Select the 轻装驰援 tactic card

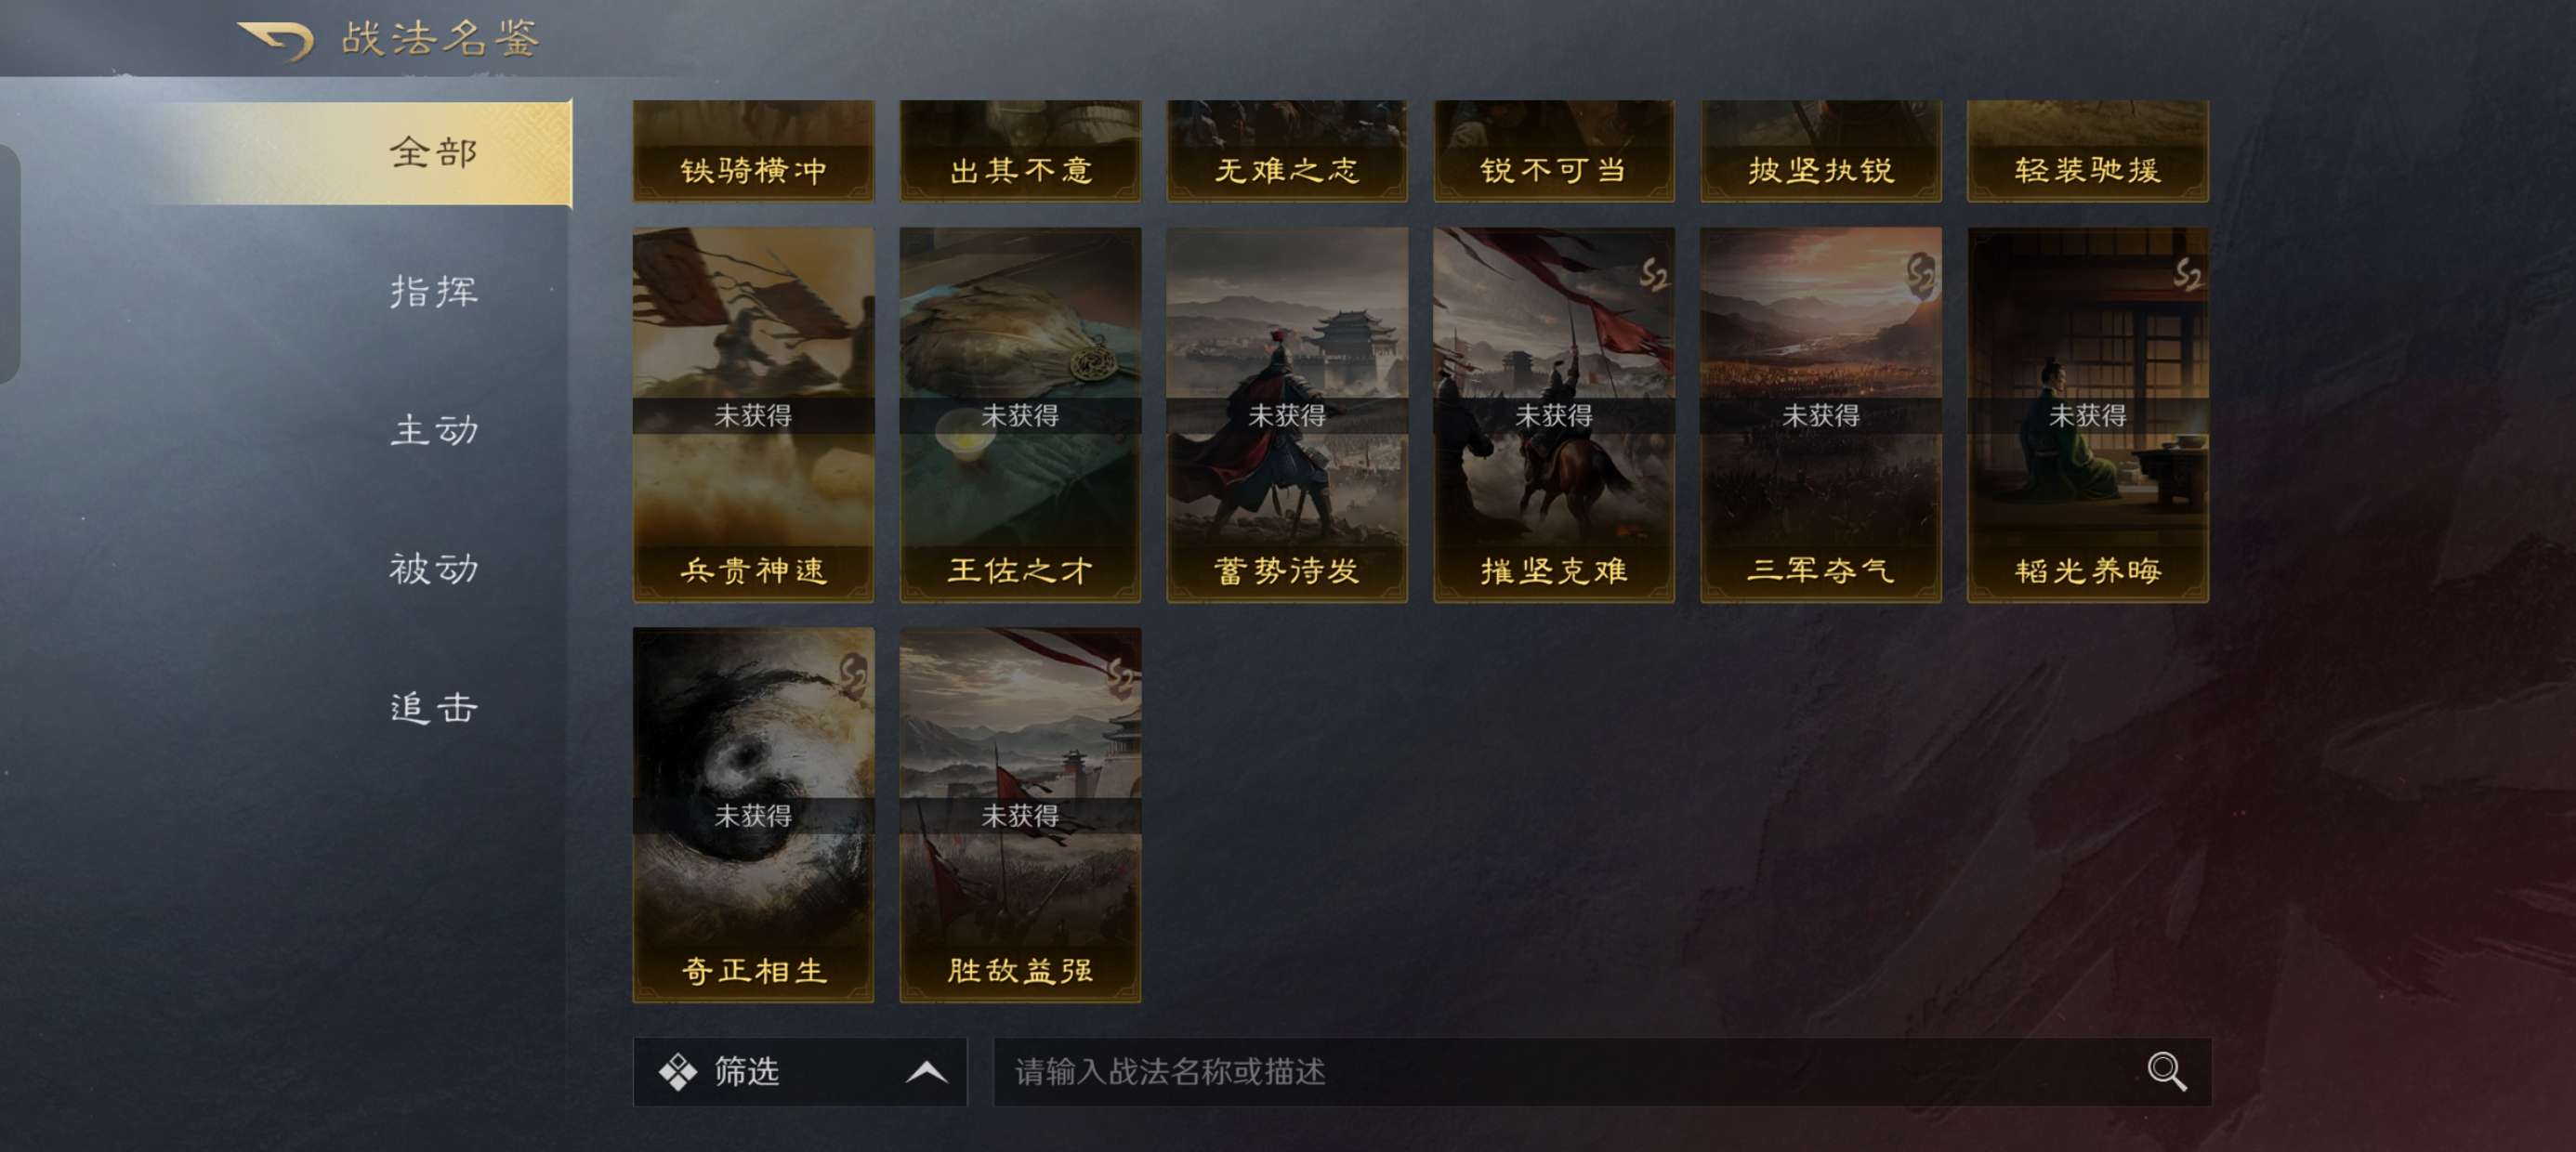(x=2088, y=151)
